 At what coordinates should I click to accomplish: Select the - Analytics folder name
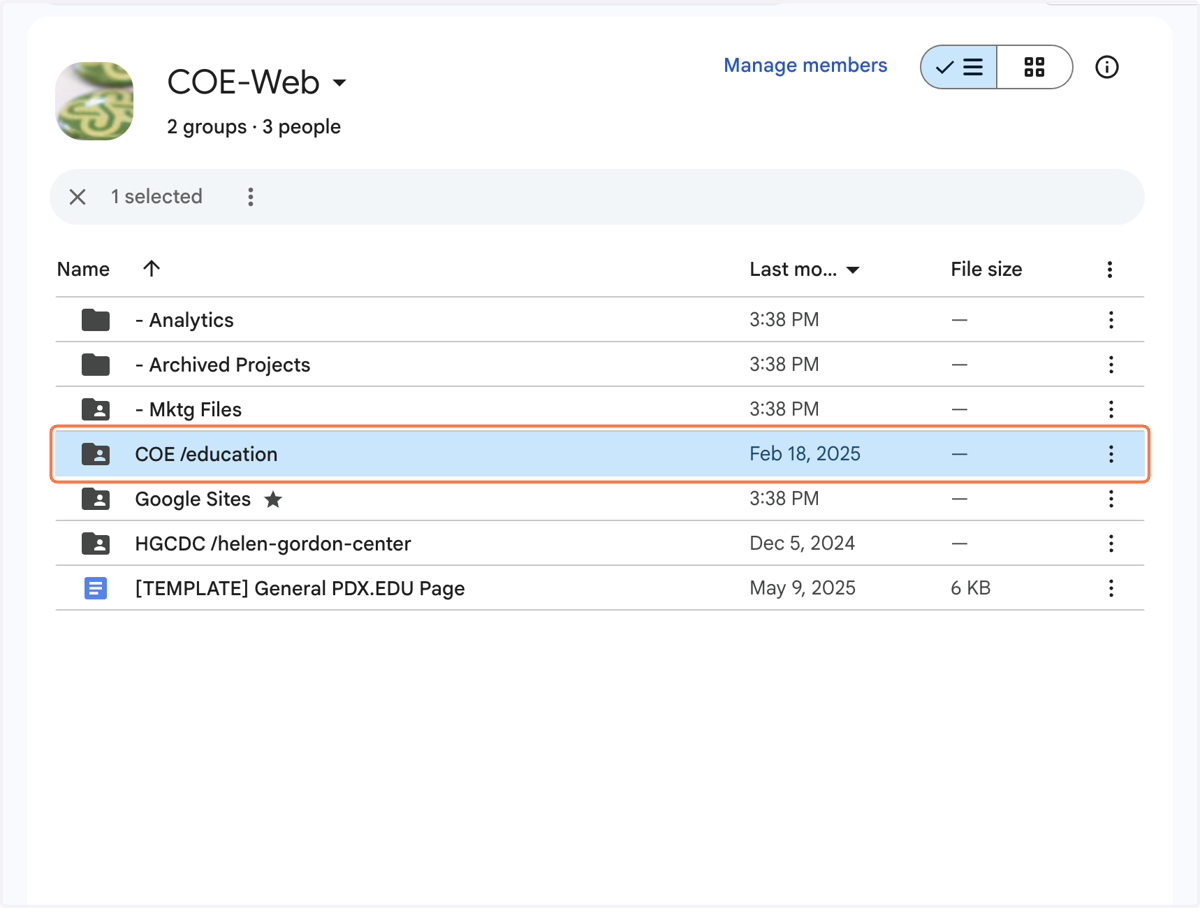tap(184, 320)
